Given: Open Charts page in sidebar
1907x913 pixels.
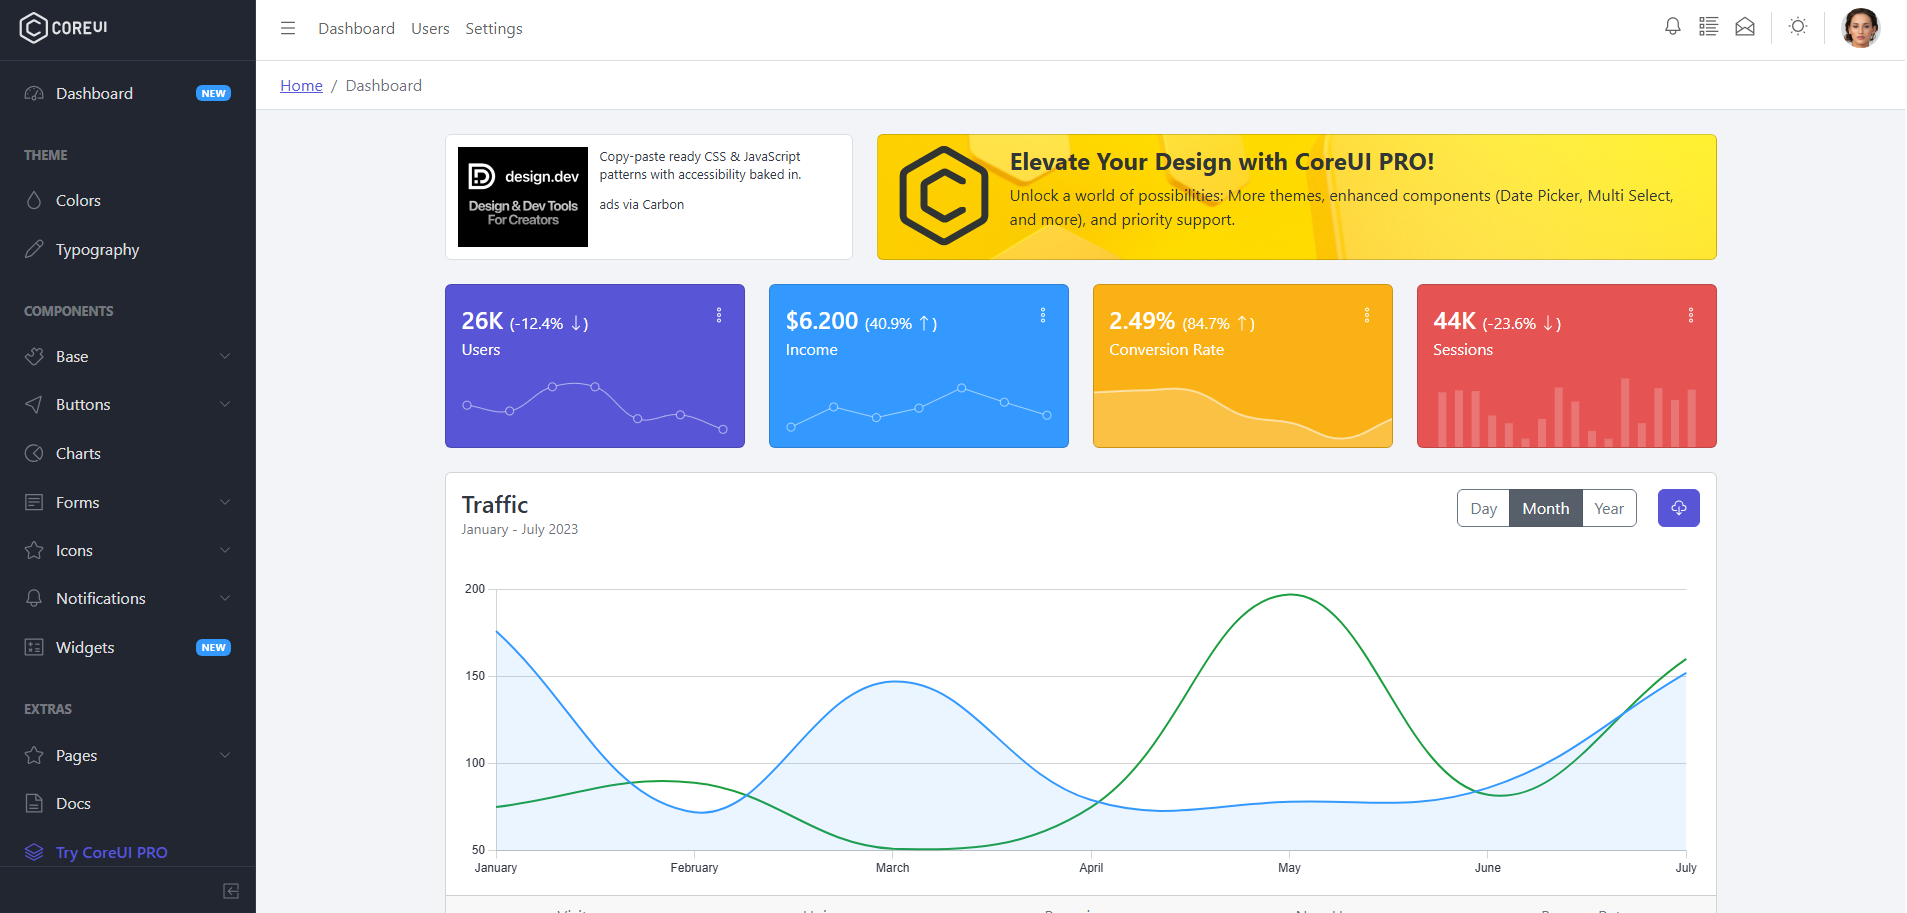Looking at the screenshot, I should pyautogui.click(x=128, y=453).
